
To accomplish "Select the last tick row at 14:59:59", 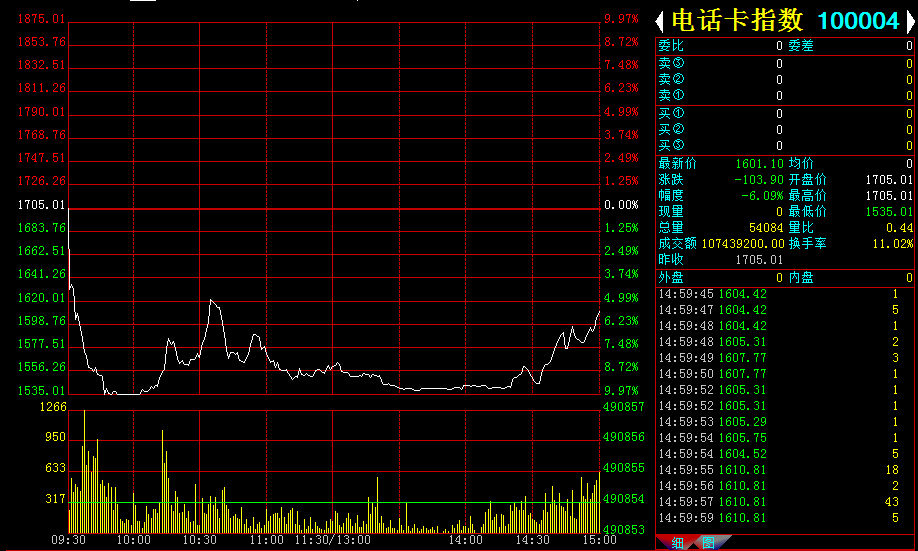I will [x=785, y=518].
